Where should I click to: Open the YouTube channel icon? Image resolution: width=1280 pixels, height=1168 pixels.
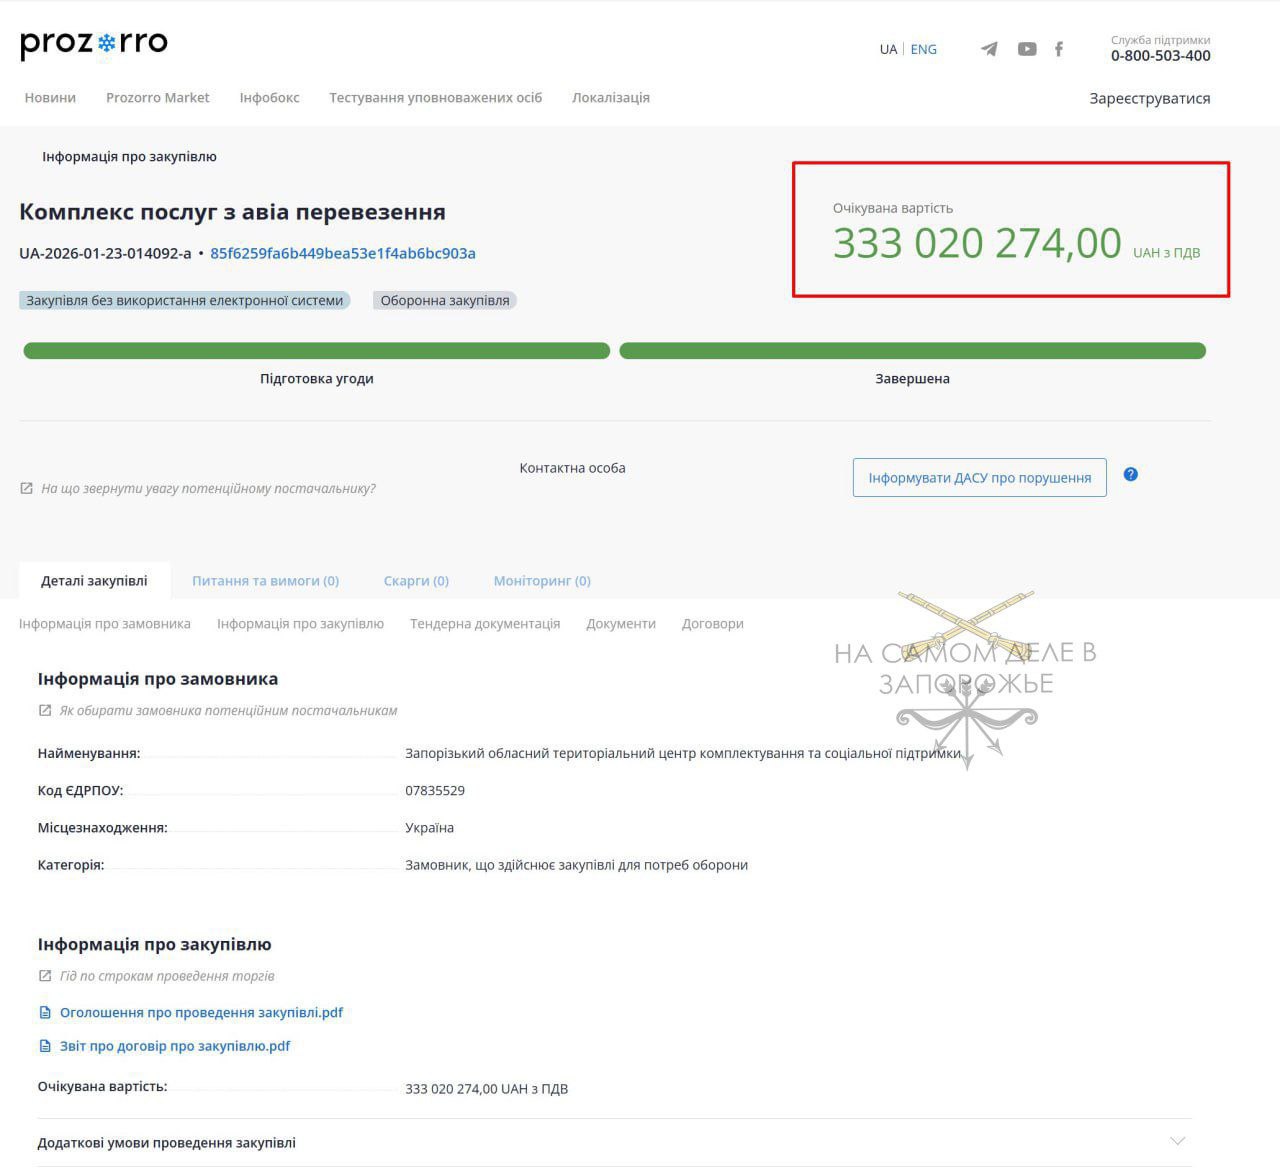(x=1027, y=49)
